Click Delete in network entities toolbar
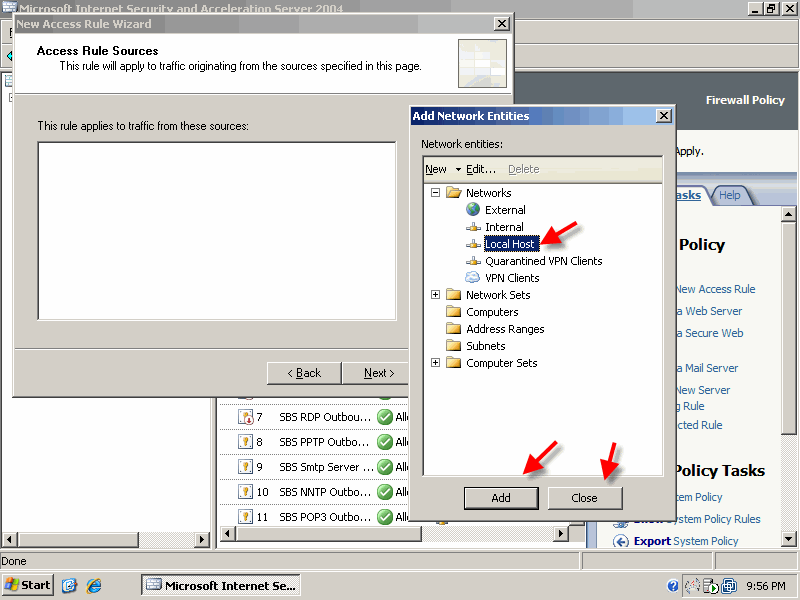Image resolution: width=800 pixels, height=600 pixels. pos(523,169)
